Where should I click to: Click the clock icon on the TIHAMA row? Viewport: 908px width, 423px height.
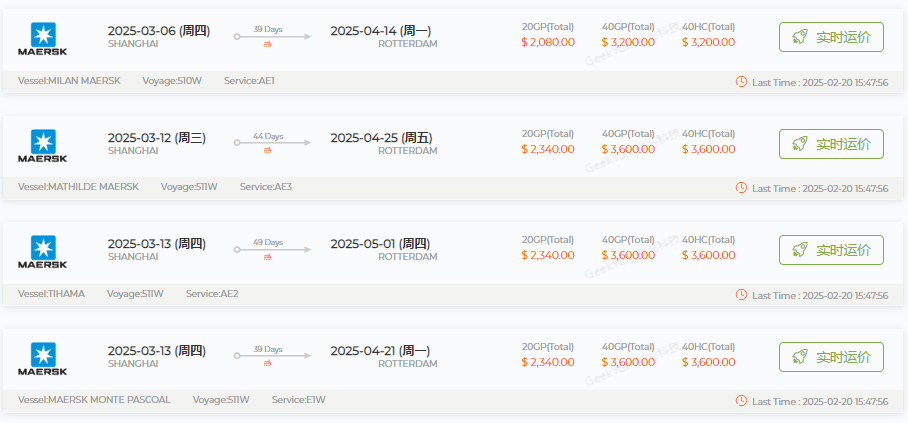click(741, 295)
